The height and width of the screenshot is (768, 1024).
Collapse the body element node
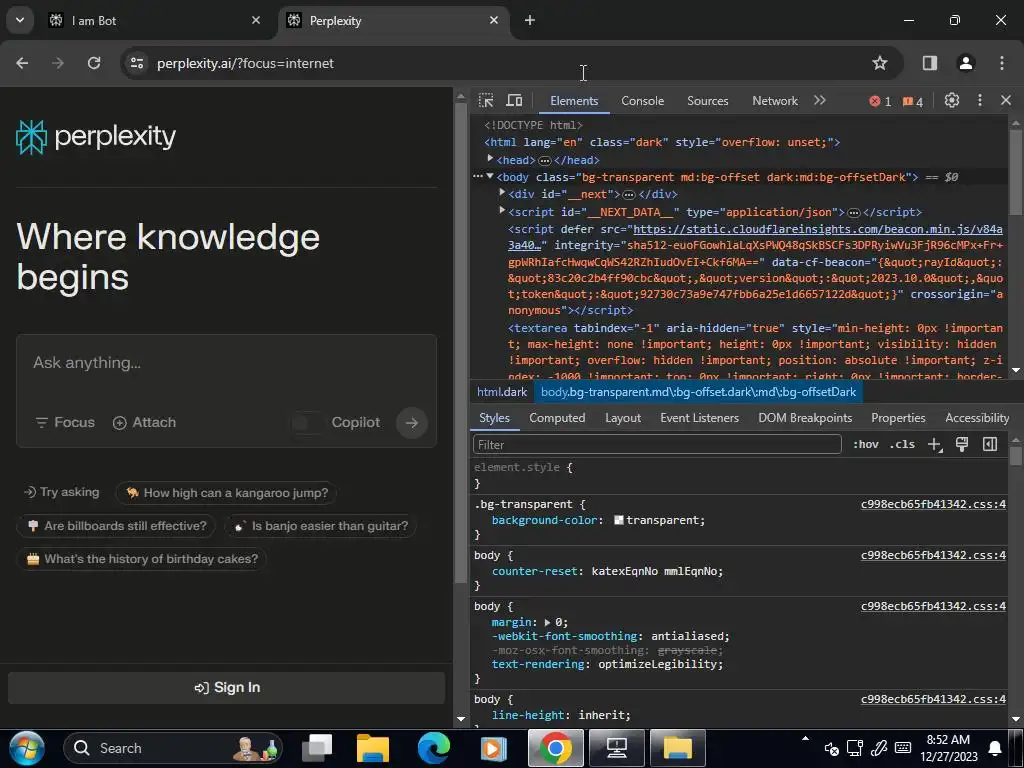490,176
